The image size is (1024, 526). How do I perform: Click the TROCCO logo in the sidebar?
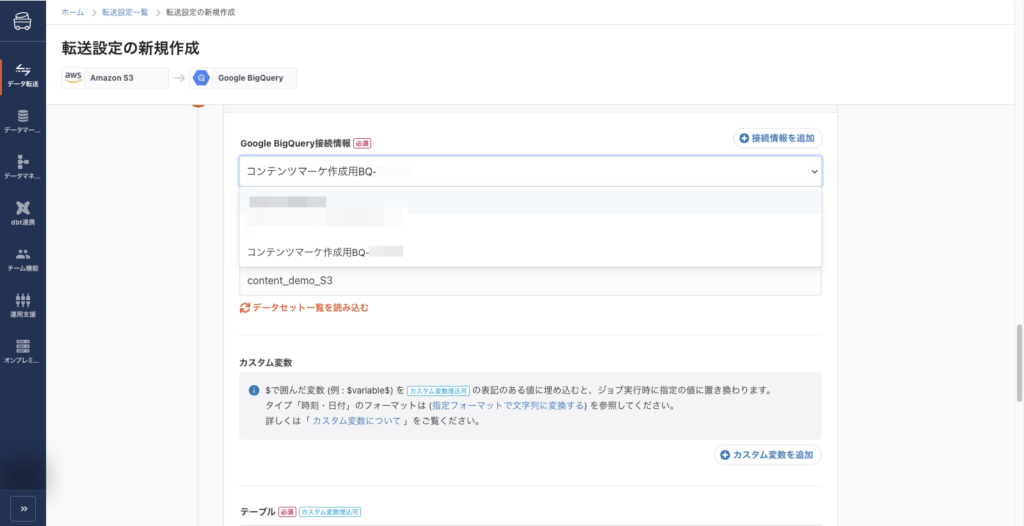click(22, 25)
